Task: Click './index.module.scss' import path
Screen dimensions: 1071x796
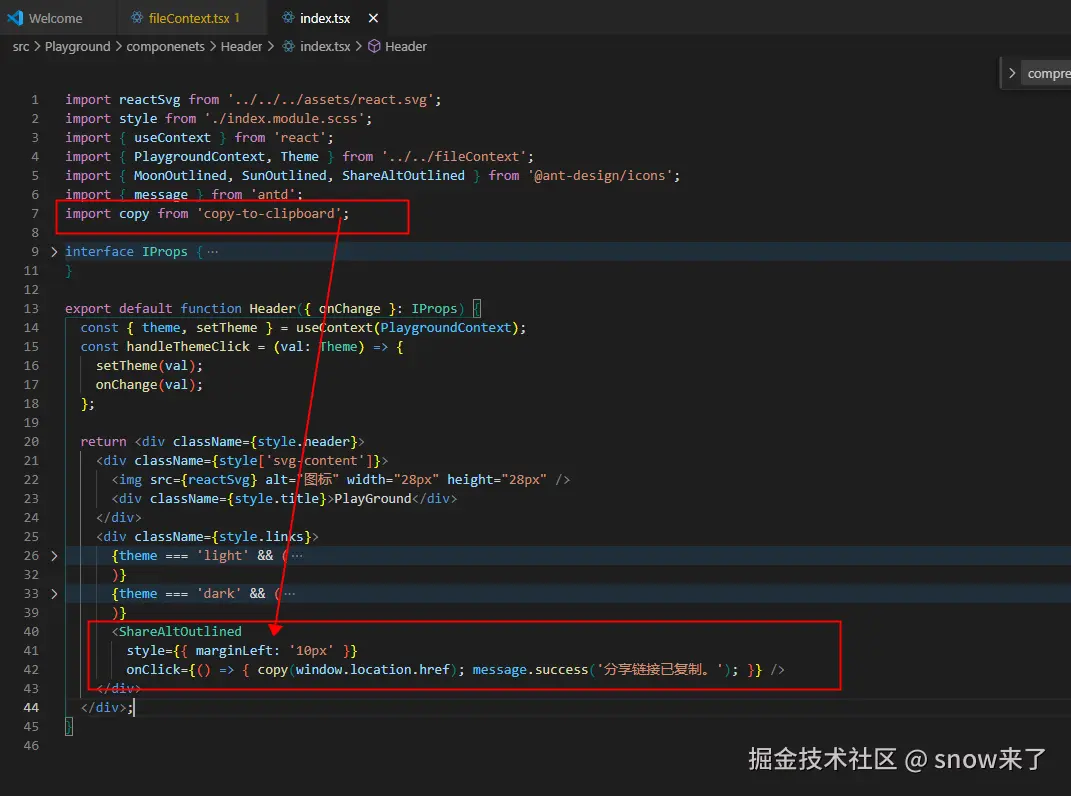Action: click(x=284, y=119)
